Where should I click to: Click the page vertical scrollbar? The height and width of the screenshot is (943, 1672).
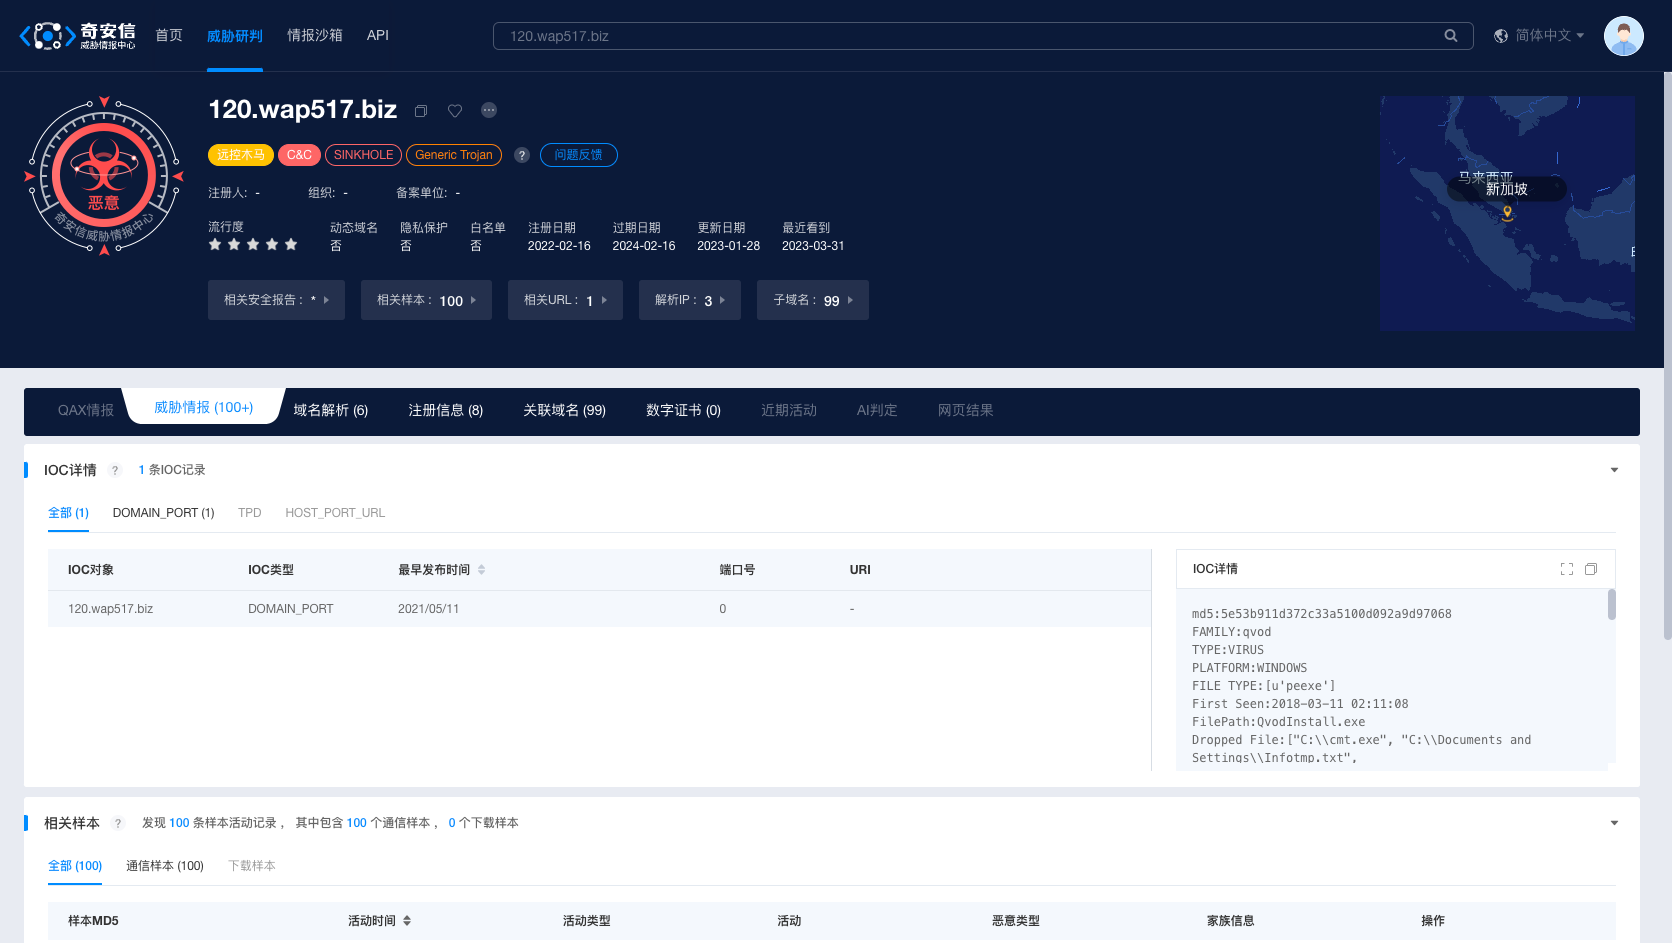[1667, 355]
